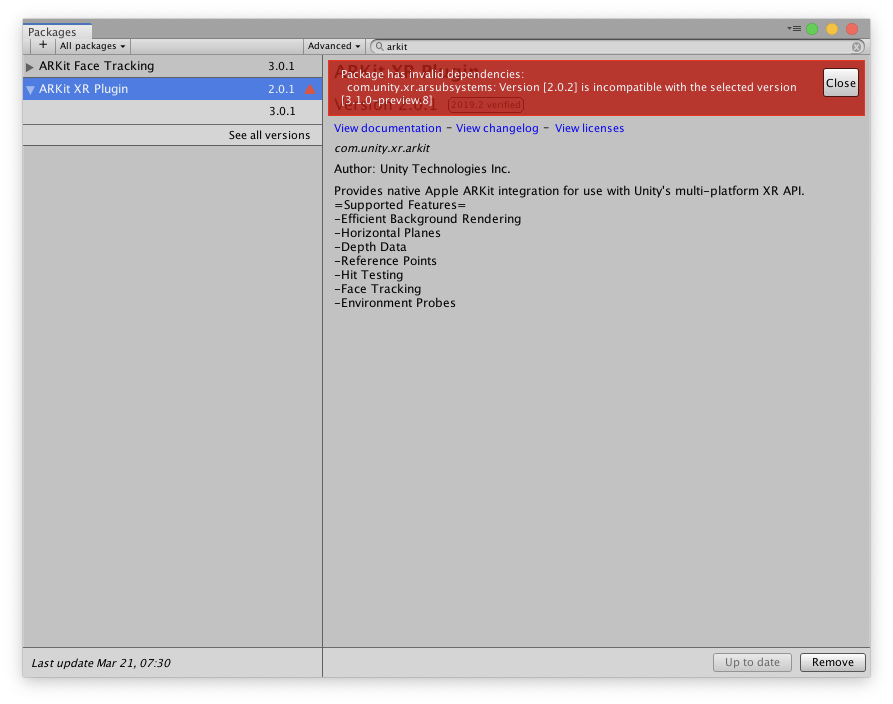Open the View changelog link
The height and width of the screenshot is (704, 893).
pos(497,128)
